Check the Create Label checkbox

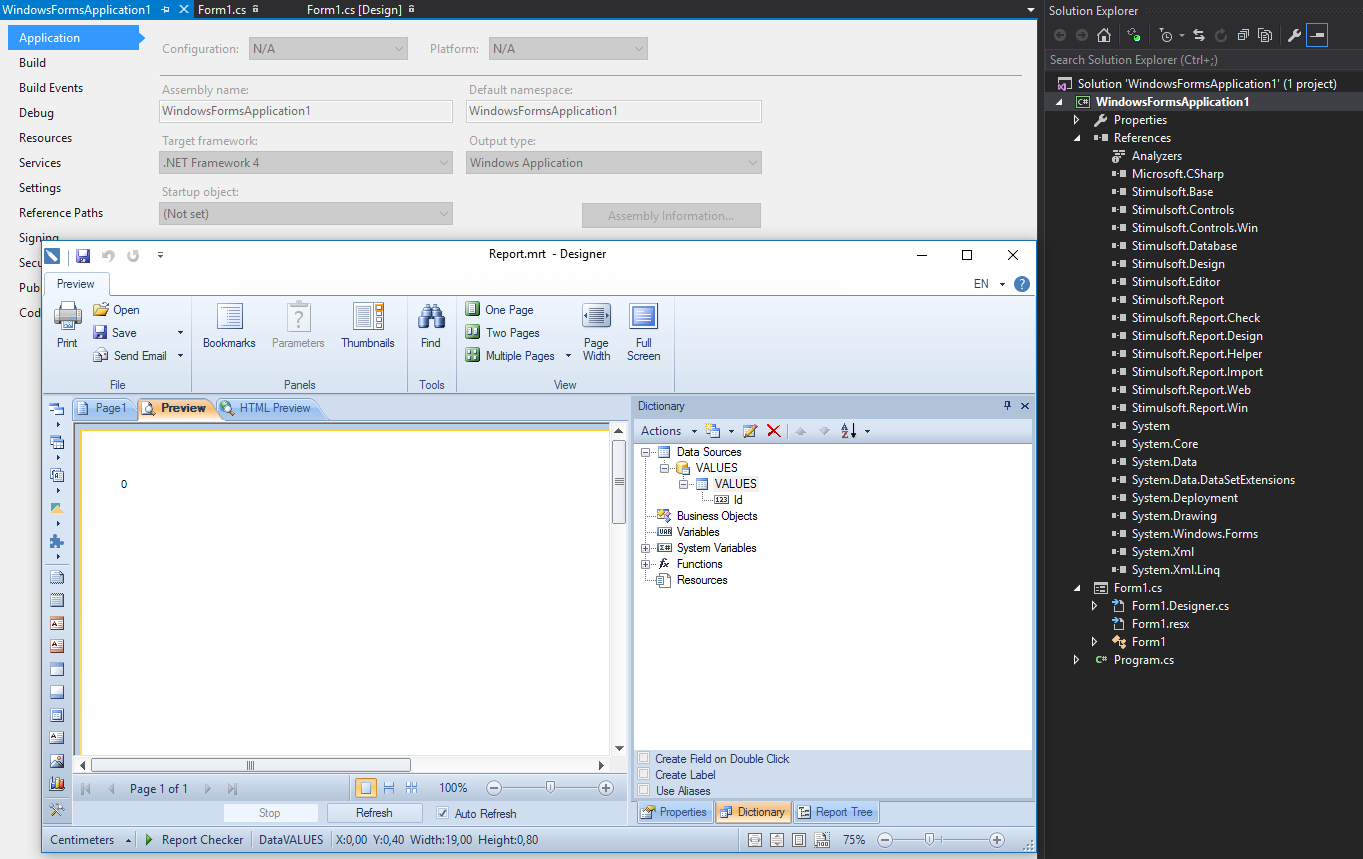pos(644,775)
